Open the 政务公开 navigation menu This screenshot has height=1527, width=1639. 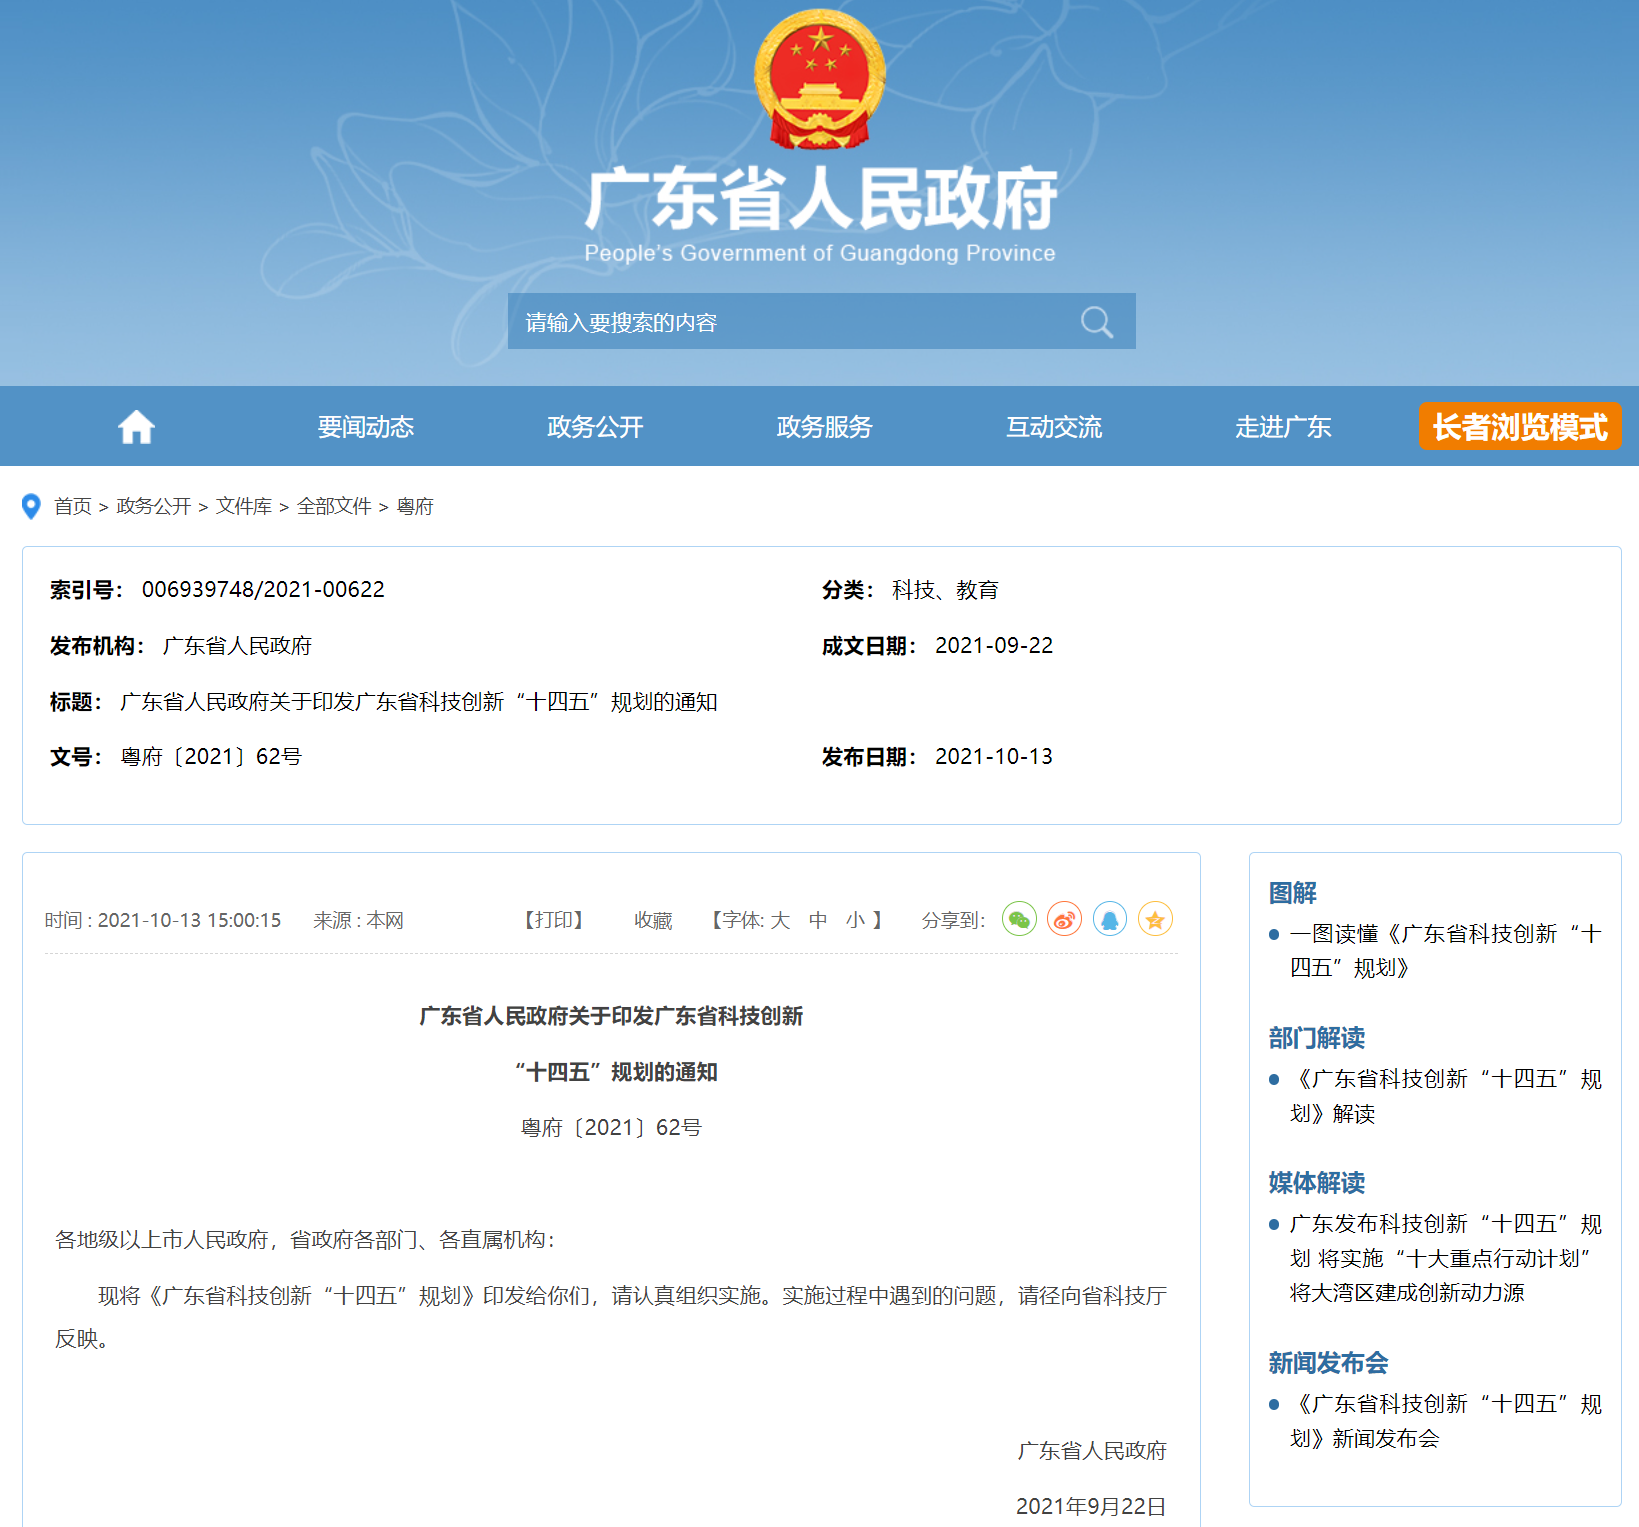[595, 427]
